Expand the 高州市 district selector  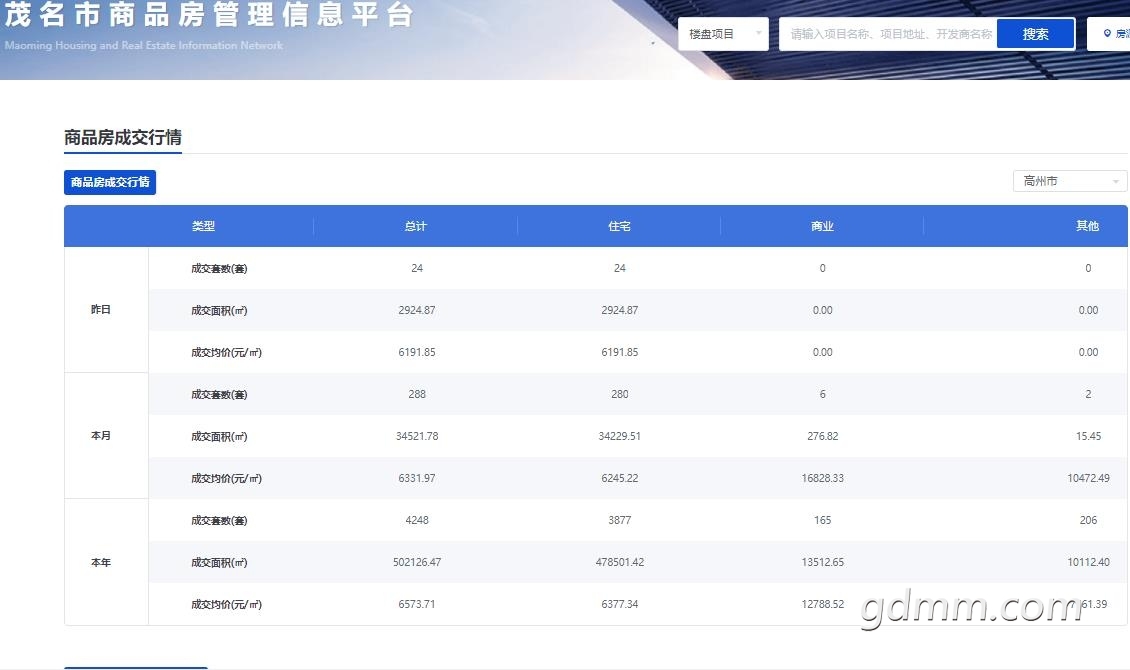tap(1069, 181)
